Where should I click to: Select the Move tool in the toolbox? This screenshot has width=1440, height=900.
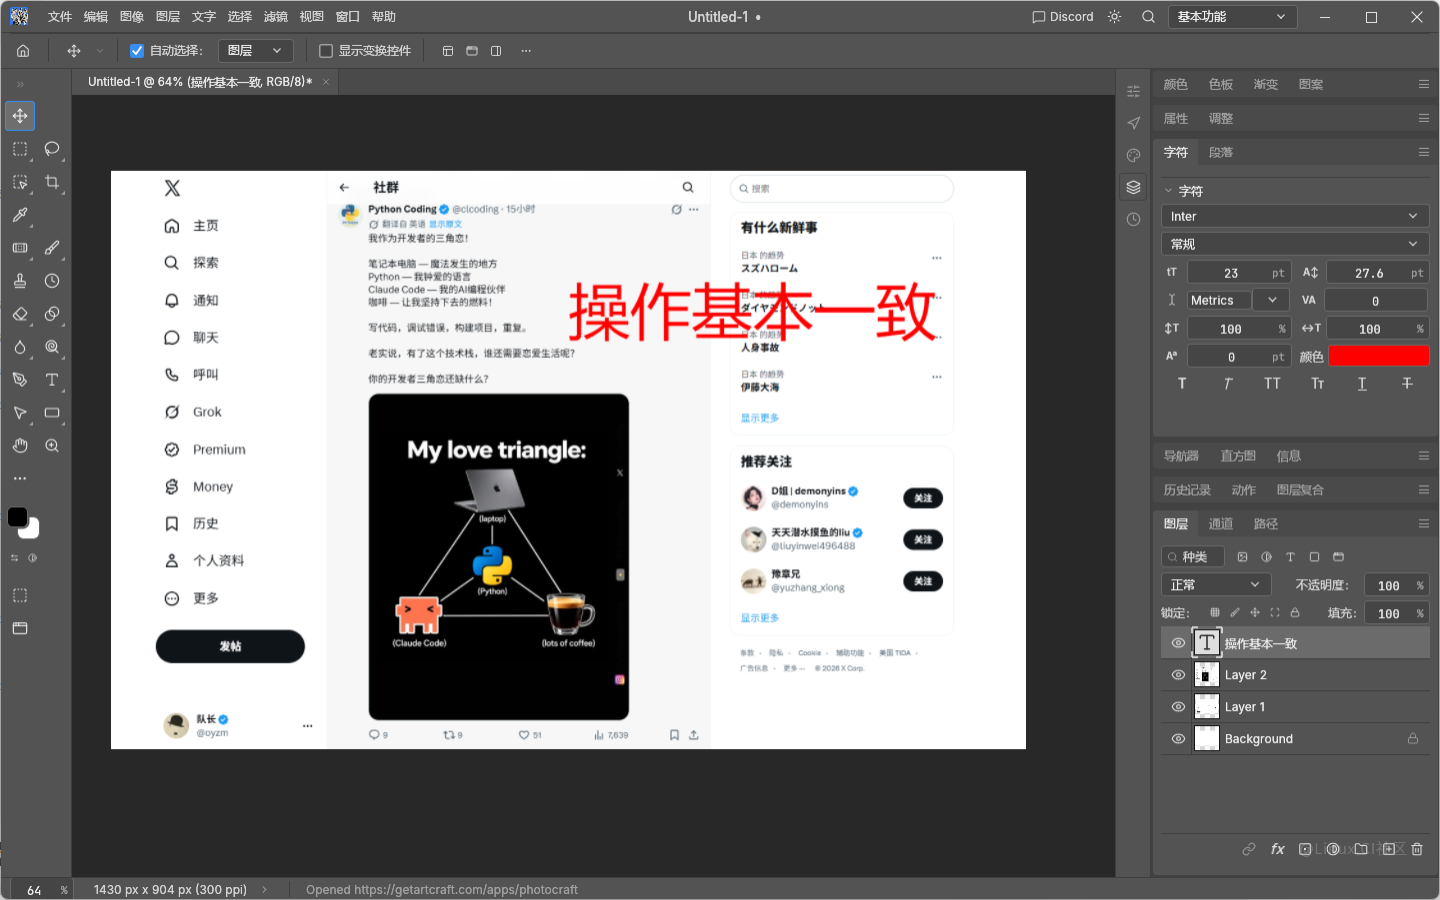(20, 116)
